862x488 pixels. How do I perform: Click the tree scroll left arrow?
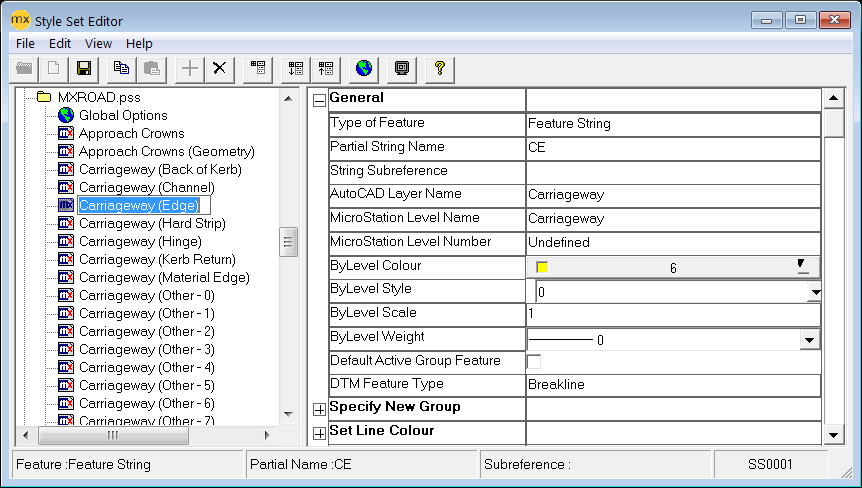(25, 435)
